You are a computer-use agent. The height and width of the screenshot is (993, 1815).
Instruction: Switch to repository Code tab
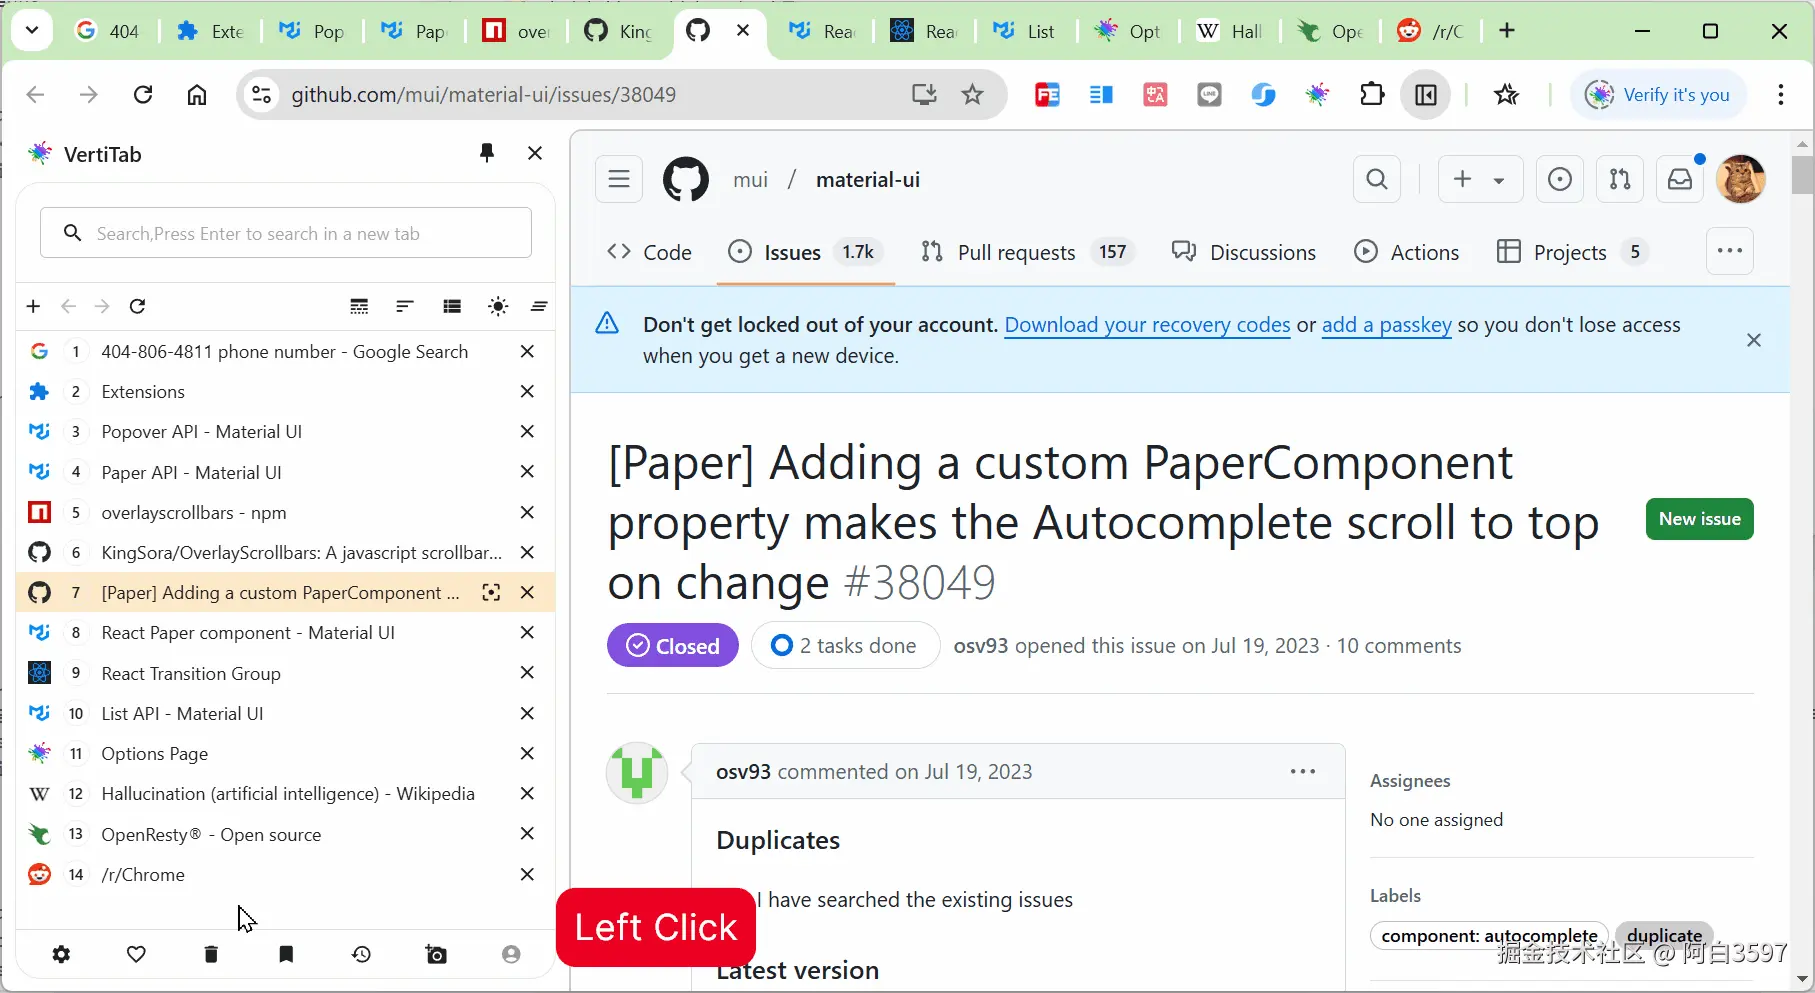coord(649,252)
